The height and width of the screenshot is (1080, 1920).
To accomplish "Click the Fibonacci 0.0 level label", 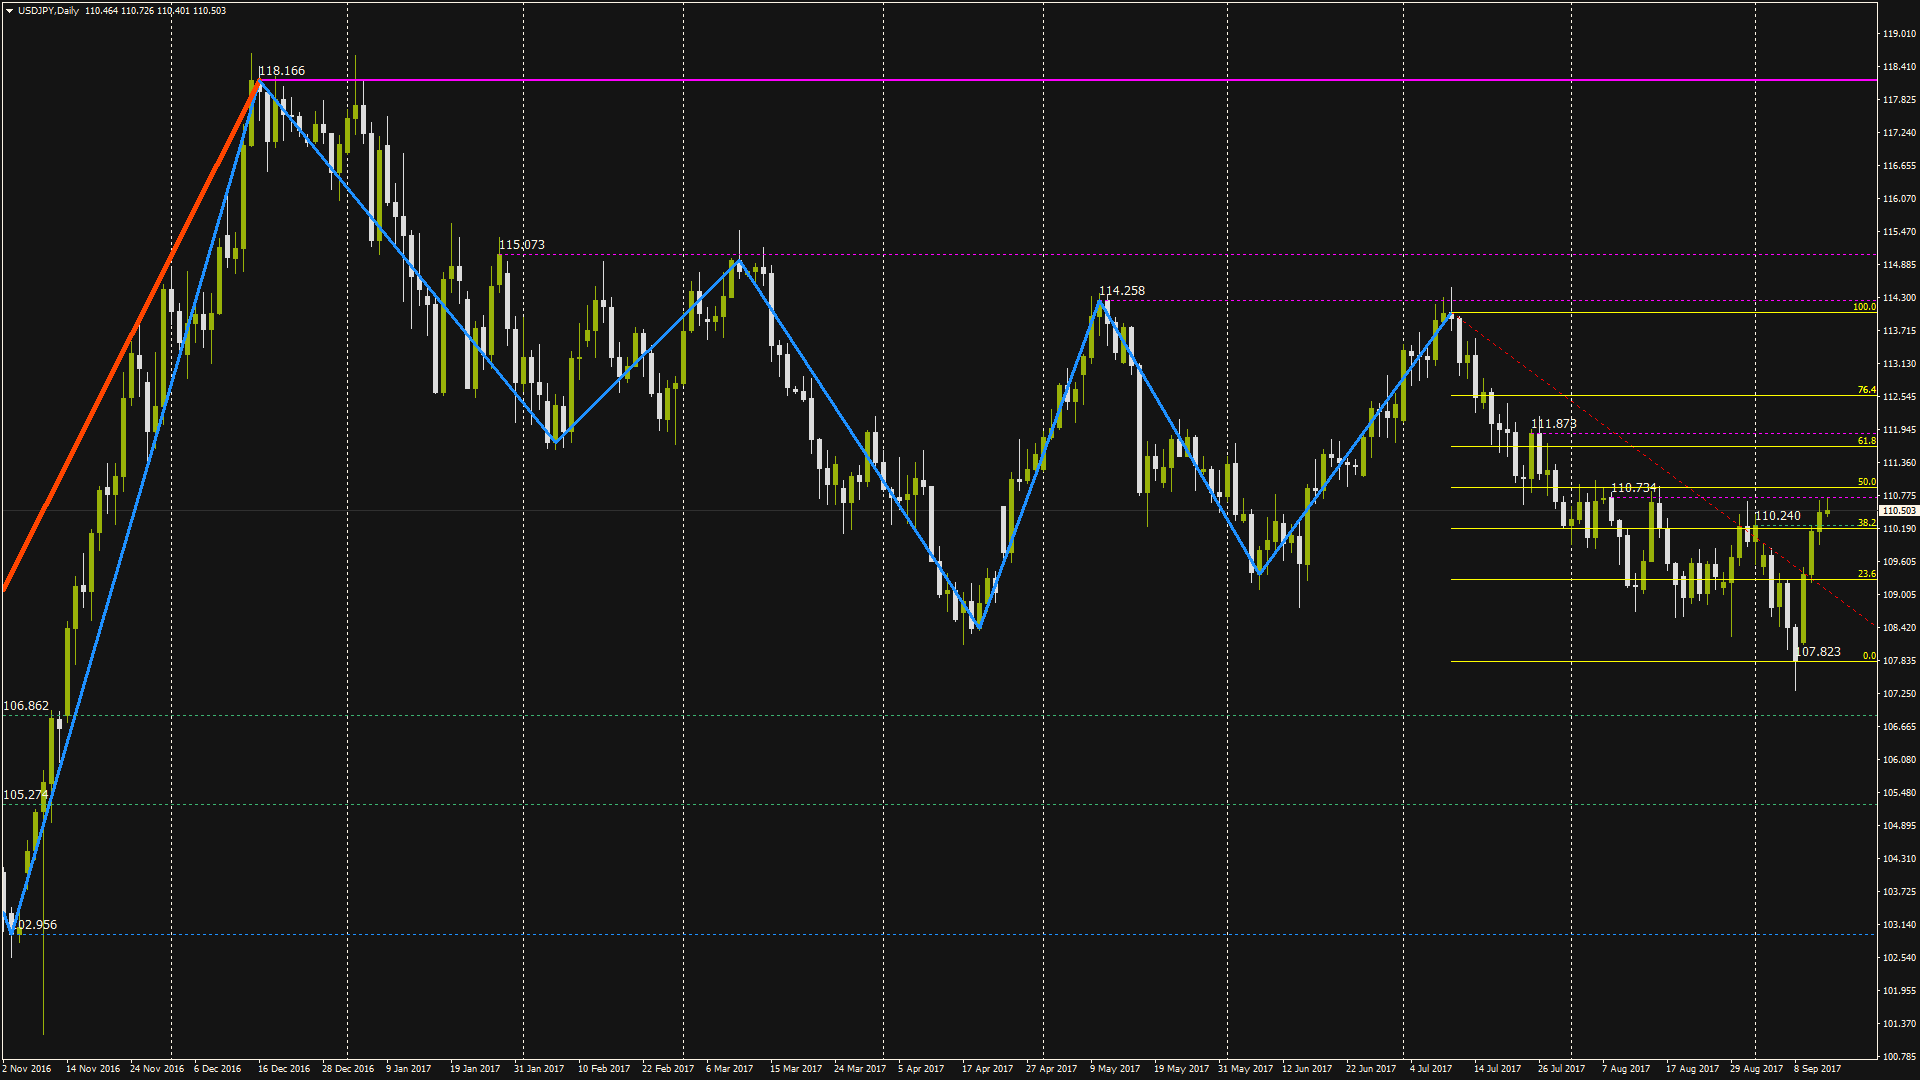I will tap(1869, 656).
